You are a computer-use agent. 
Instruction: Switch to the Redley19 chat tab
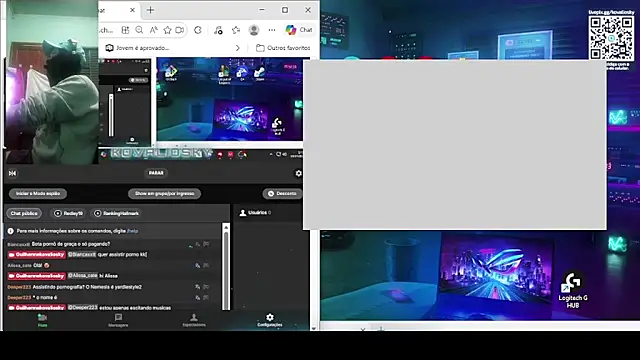click(x=69, y=213)
